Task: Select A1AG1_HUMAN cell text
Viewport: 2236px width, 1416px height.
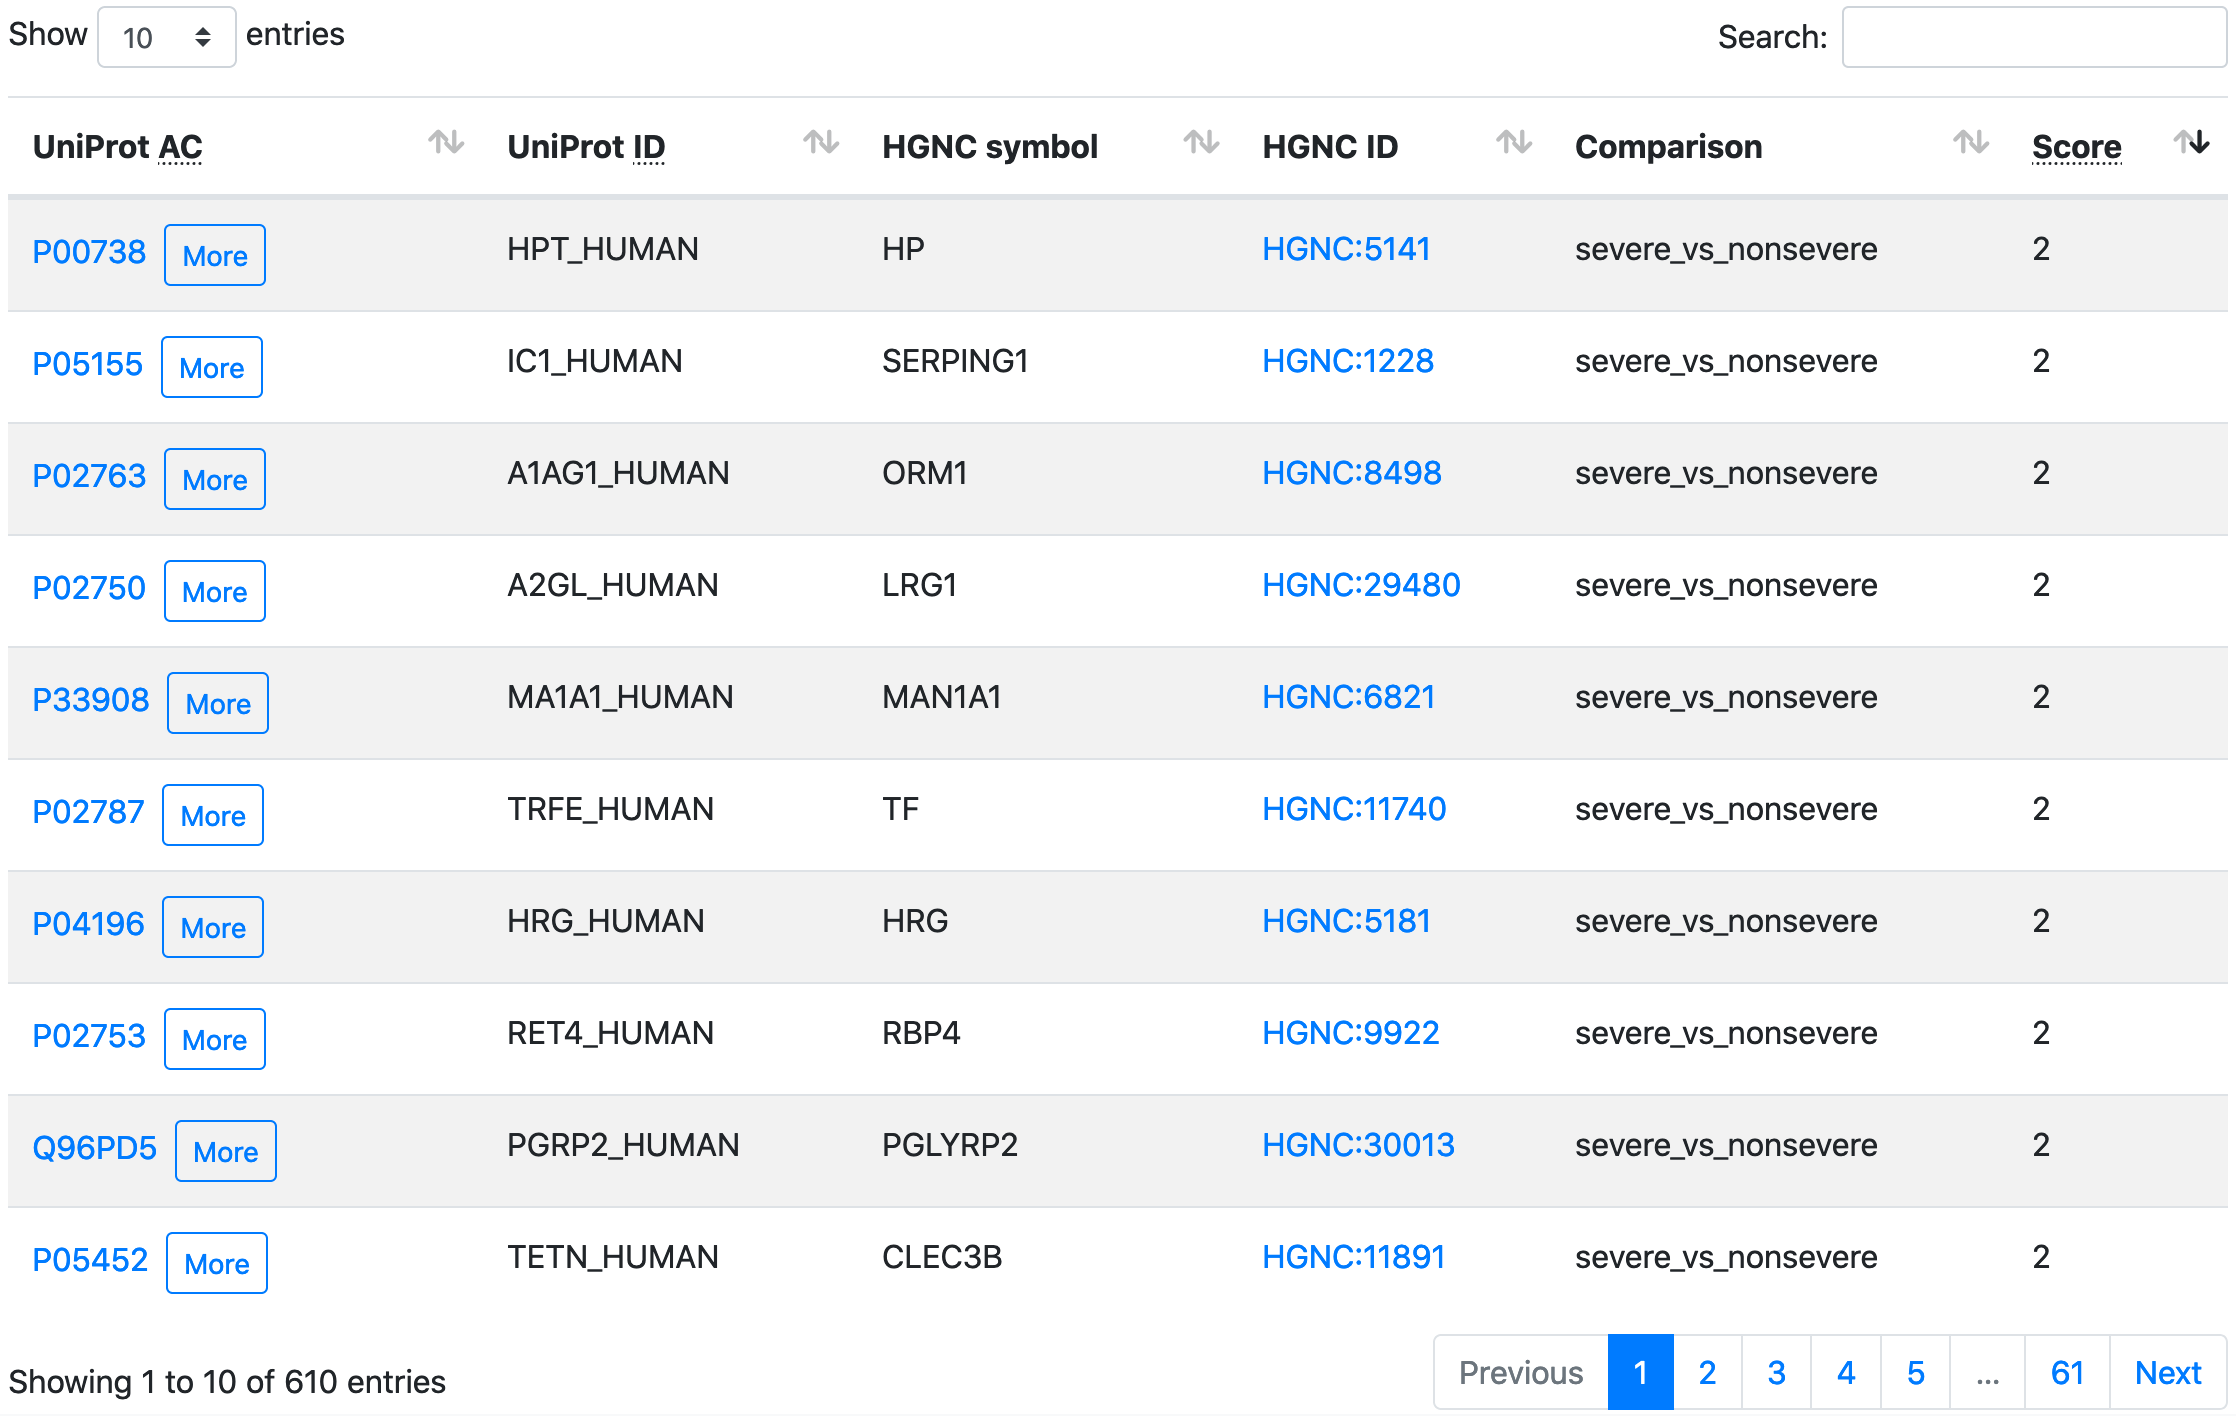Action: [x=618, y=473]
